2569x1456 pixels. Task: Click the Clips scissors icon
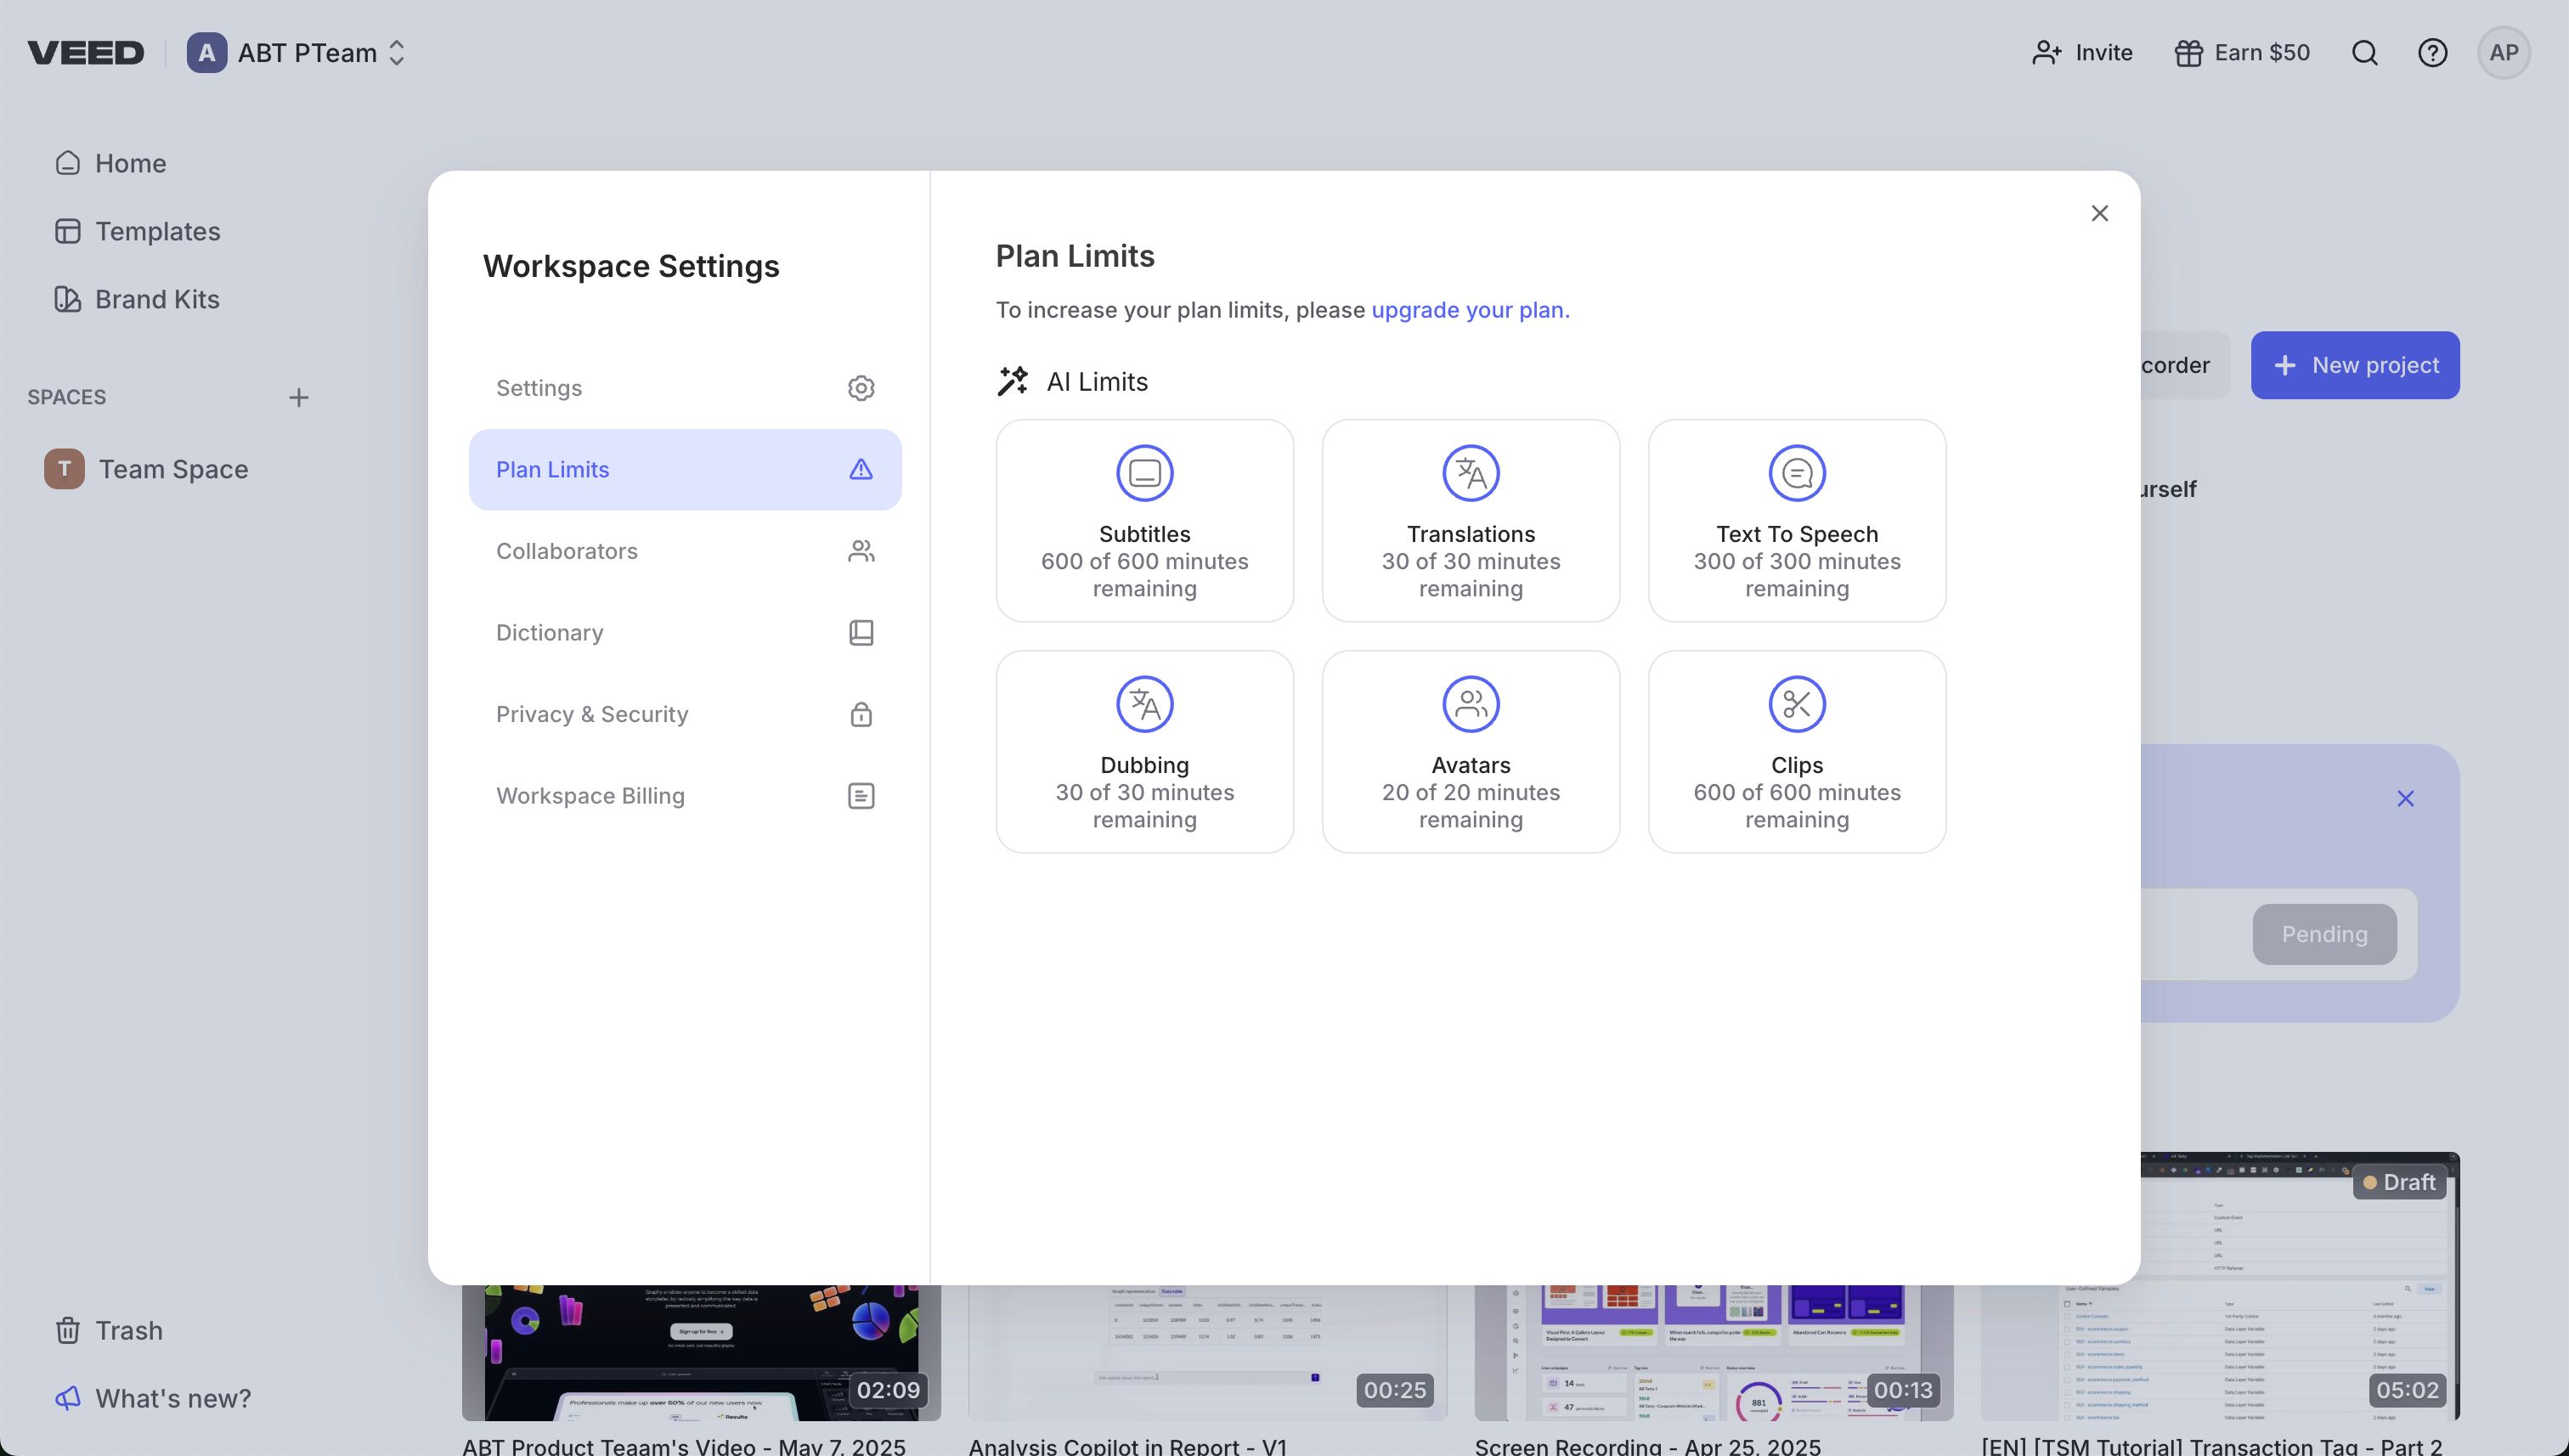[x=1797, y=704]
